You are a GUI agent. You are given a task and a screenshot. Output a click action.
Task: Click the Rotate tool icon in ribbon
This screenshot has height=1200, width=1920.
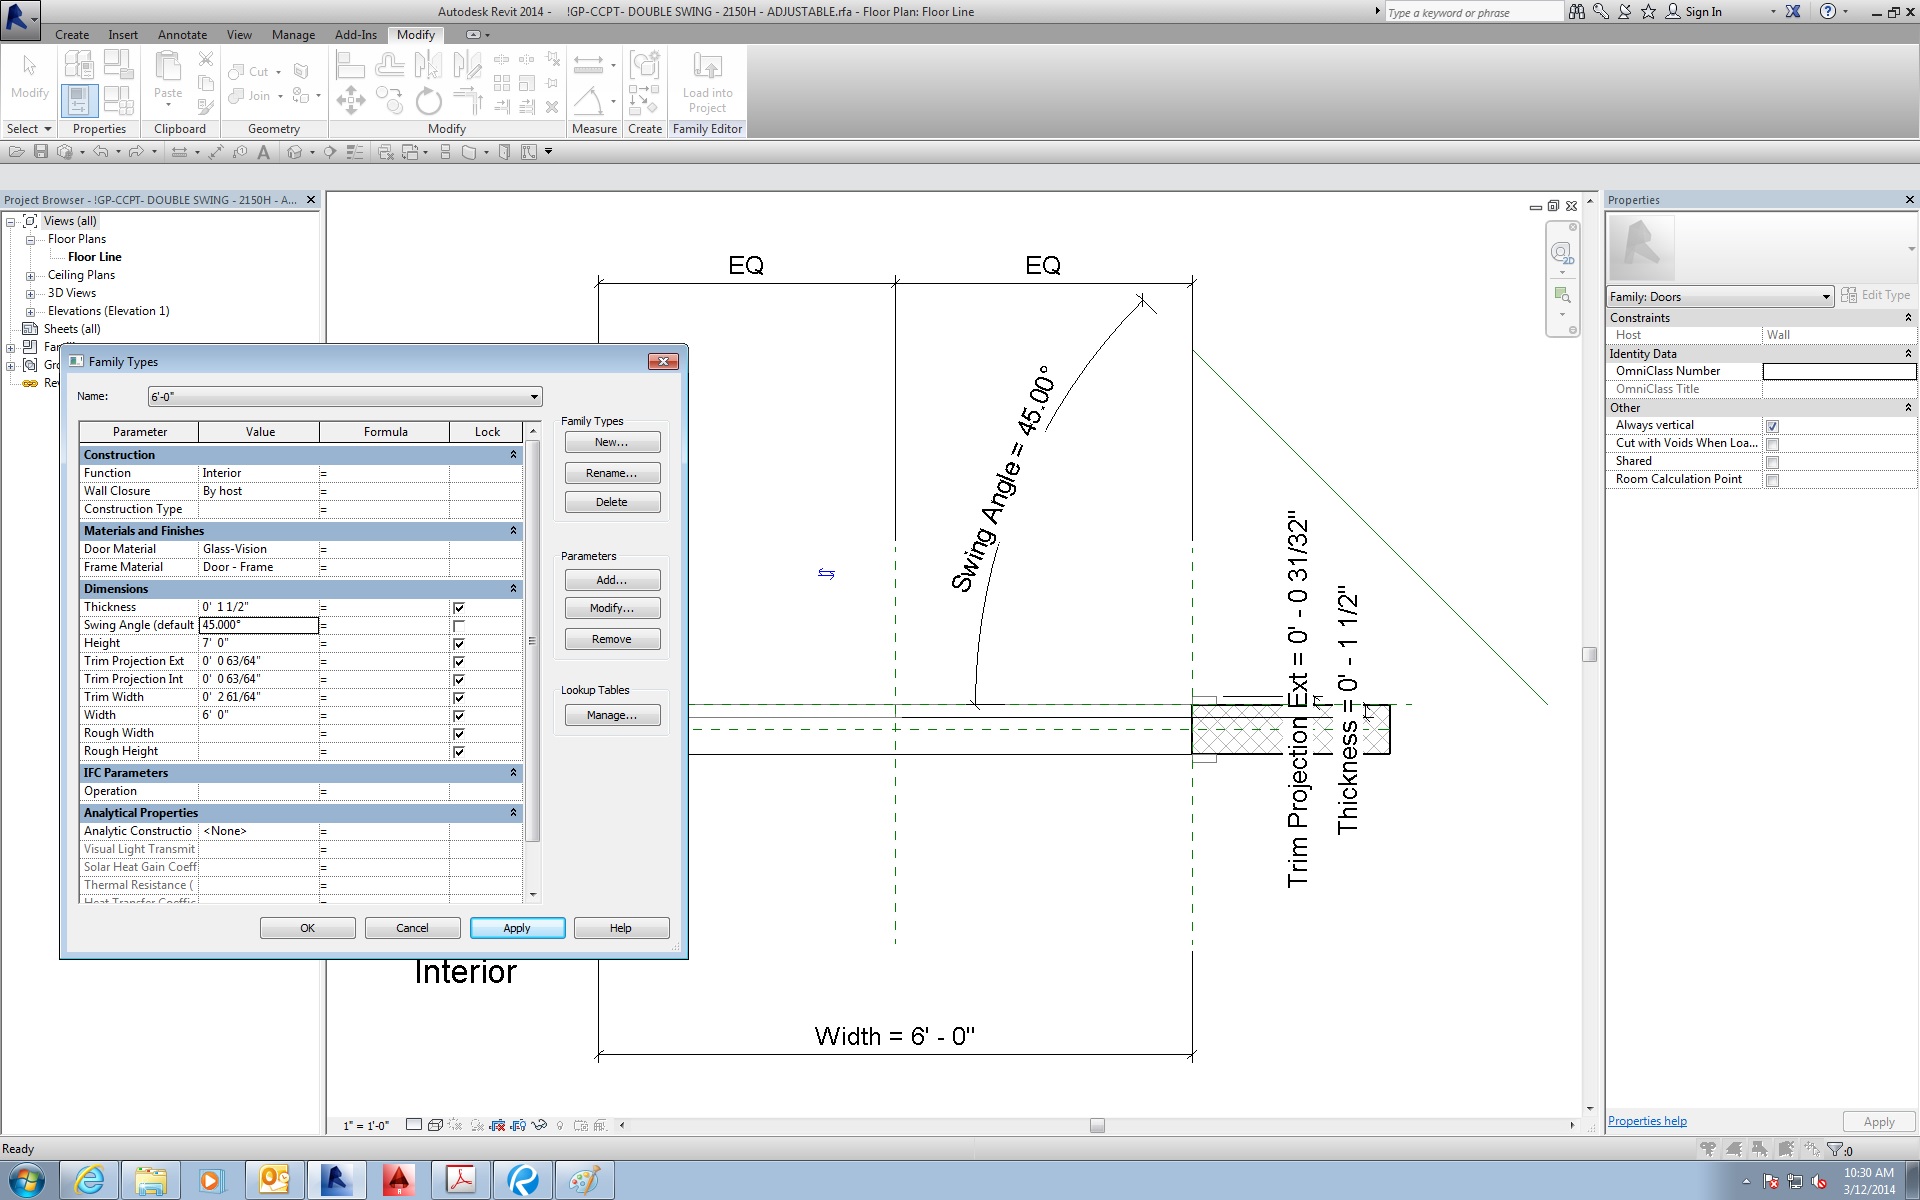(x=428, y=100)
